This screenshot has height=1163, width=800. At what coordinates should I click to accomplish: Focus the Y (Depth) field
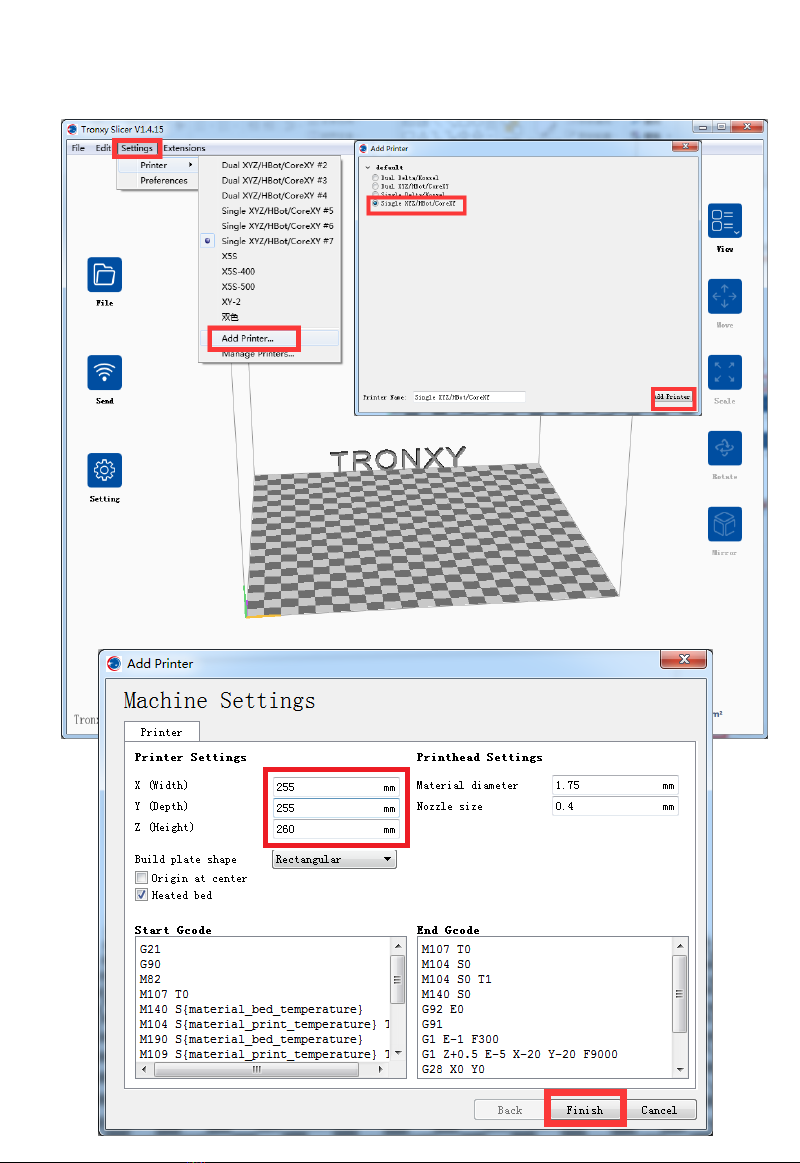337,808
